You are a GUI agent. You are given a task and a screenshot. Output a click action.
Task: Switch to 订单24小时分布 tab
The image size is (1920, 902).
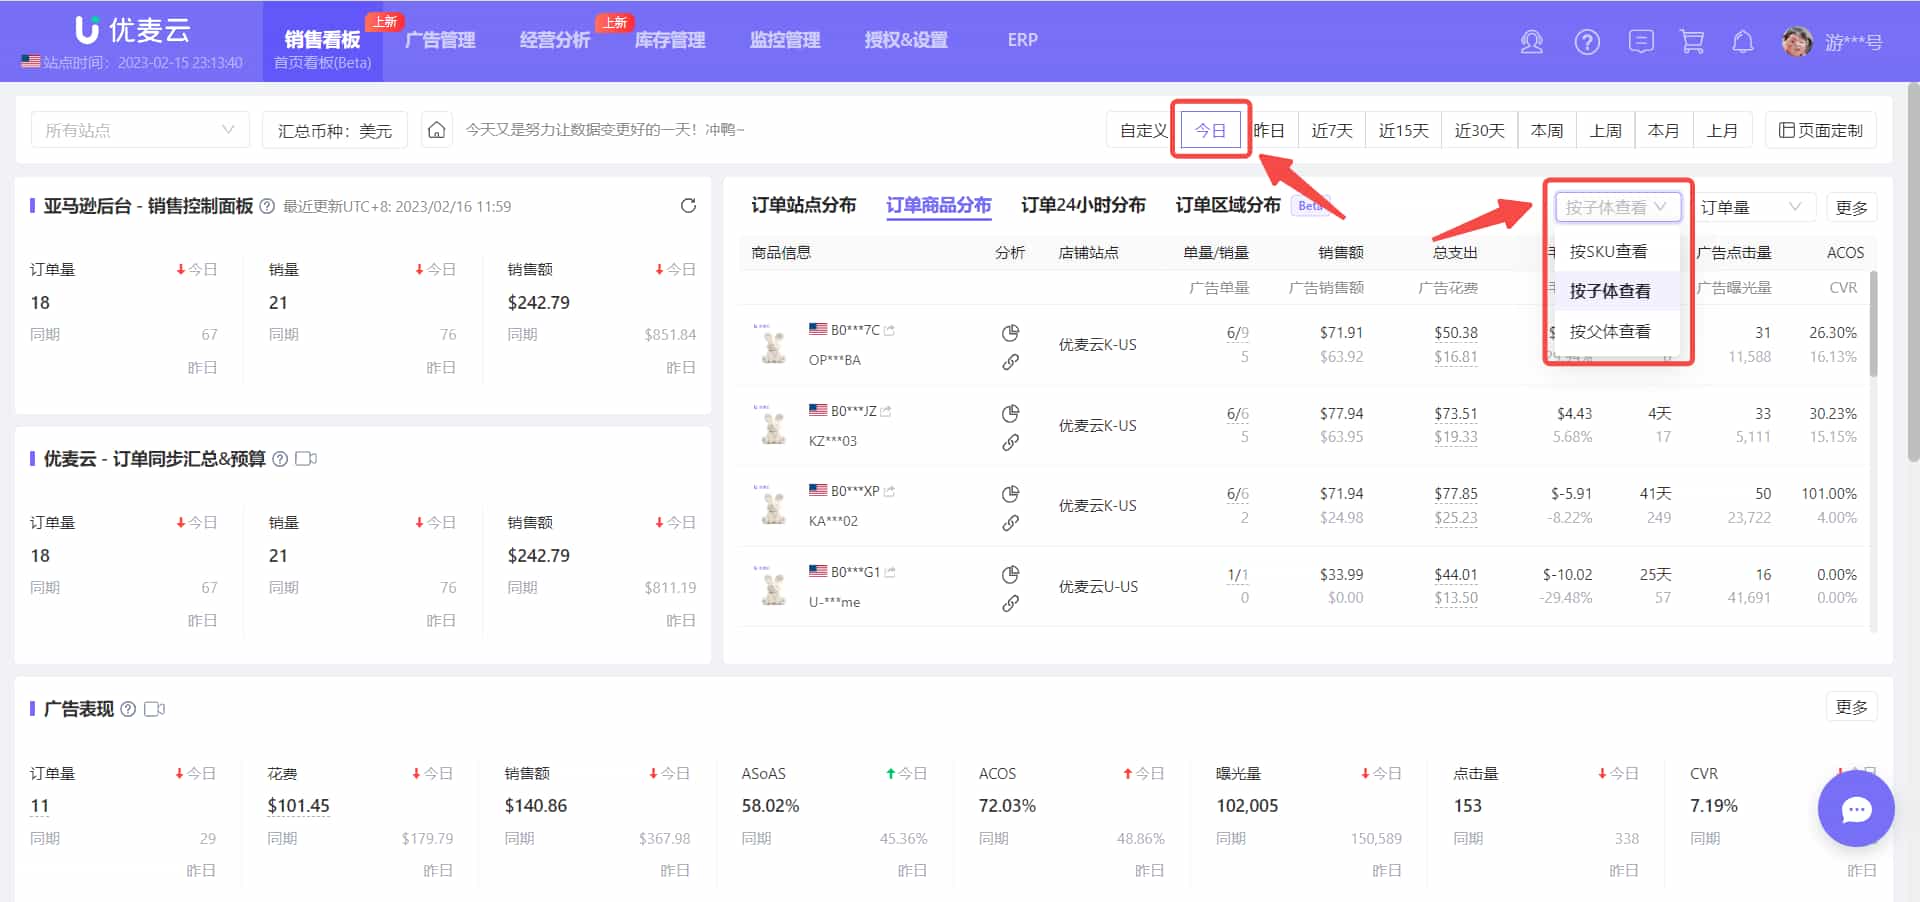tap(1083, 205)
